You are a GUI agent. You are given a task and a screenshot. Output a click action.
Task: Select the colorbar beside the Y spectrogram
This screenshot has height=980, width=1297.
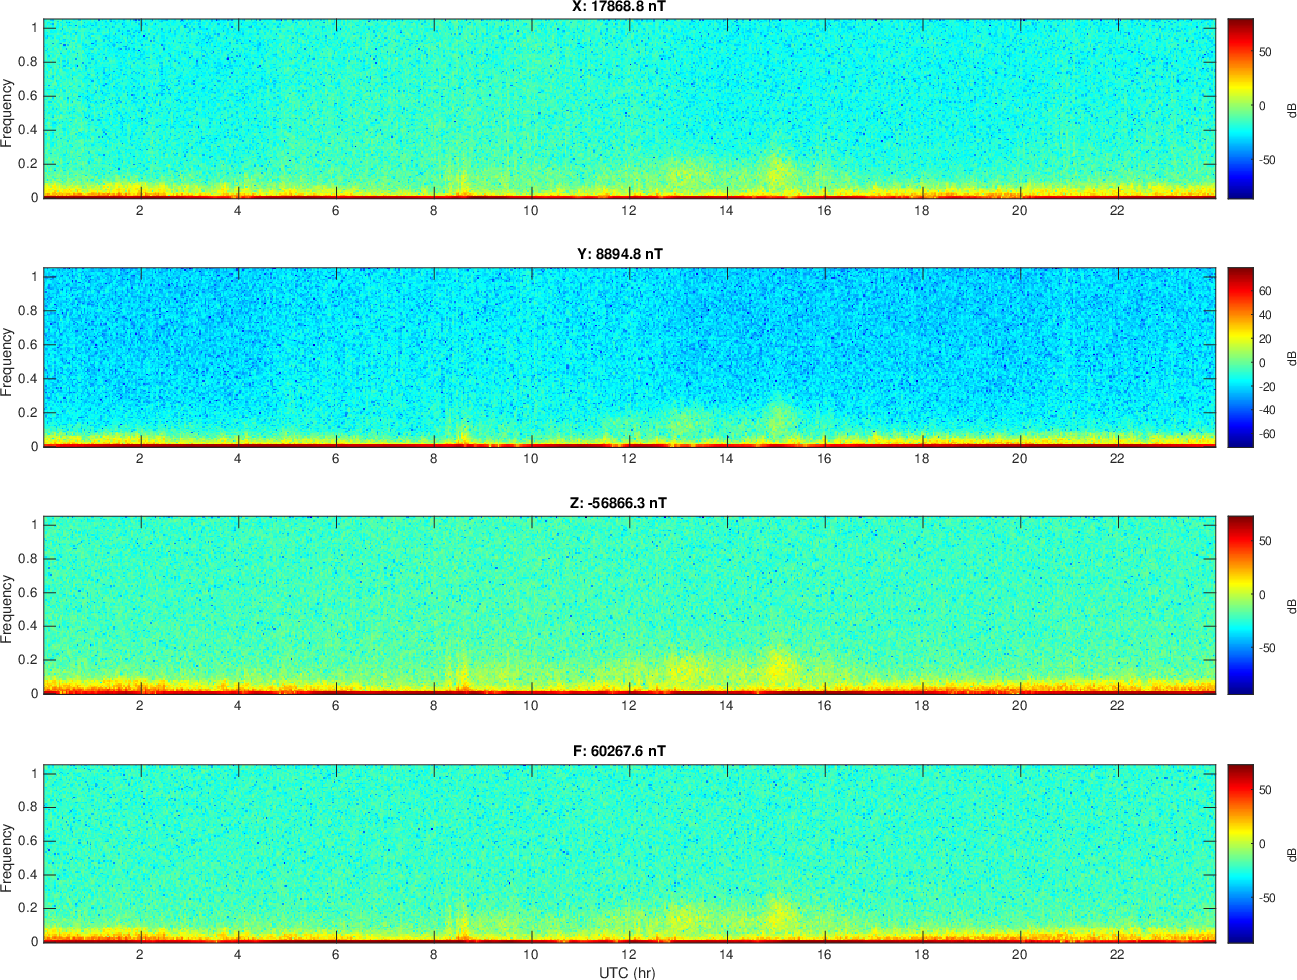[x=1240, y=357]
